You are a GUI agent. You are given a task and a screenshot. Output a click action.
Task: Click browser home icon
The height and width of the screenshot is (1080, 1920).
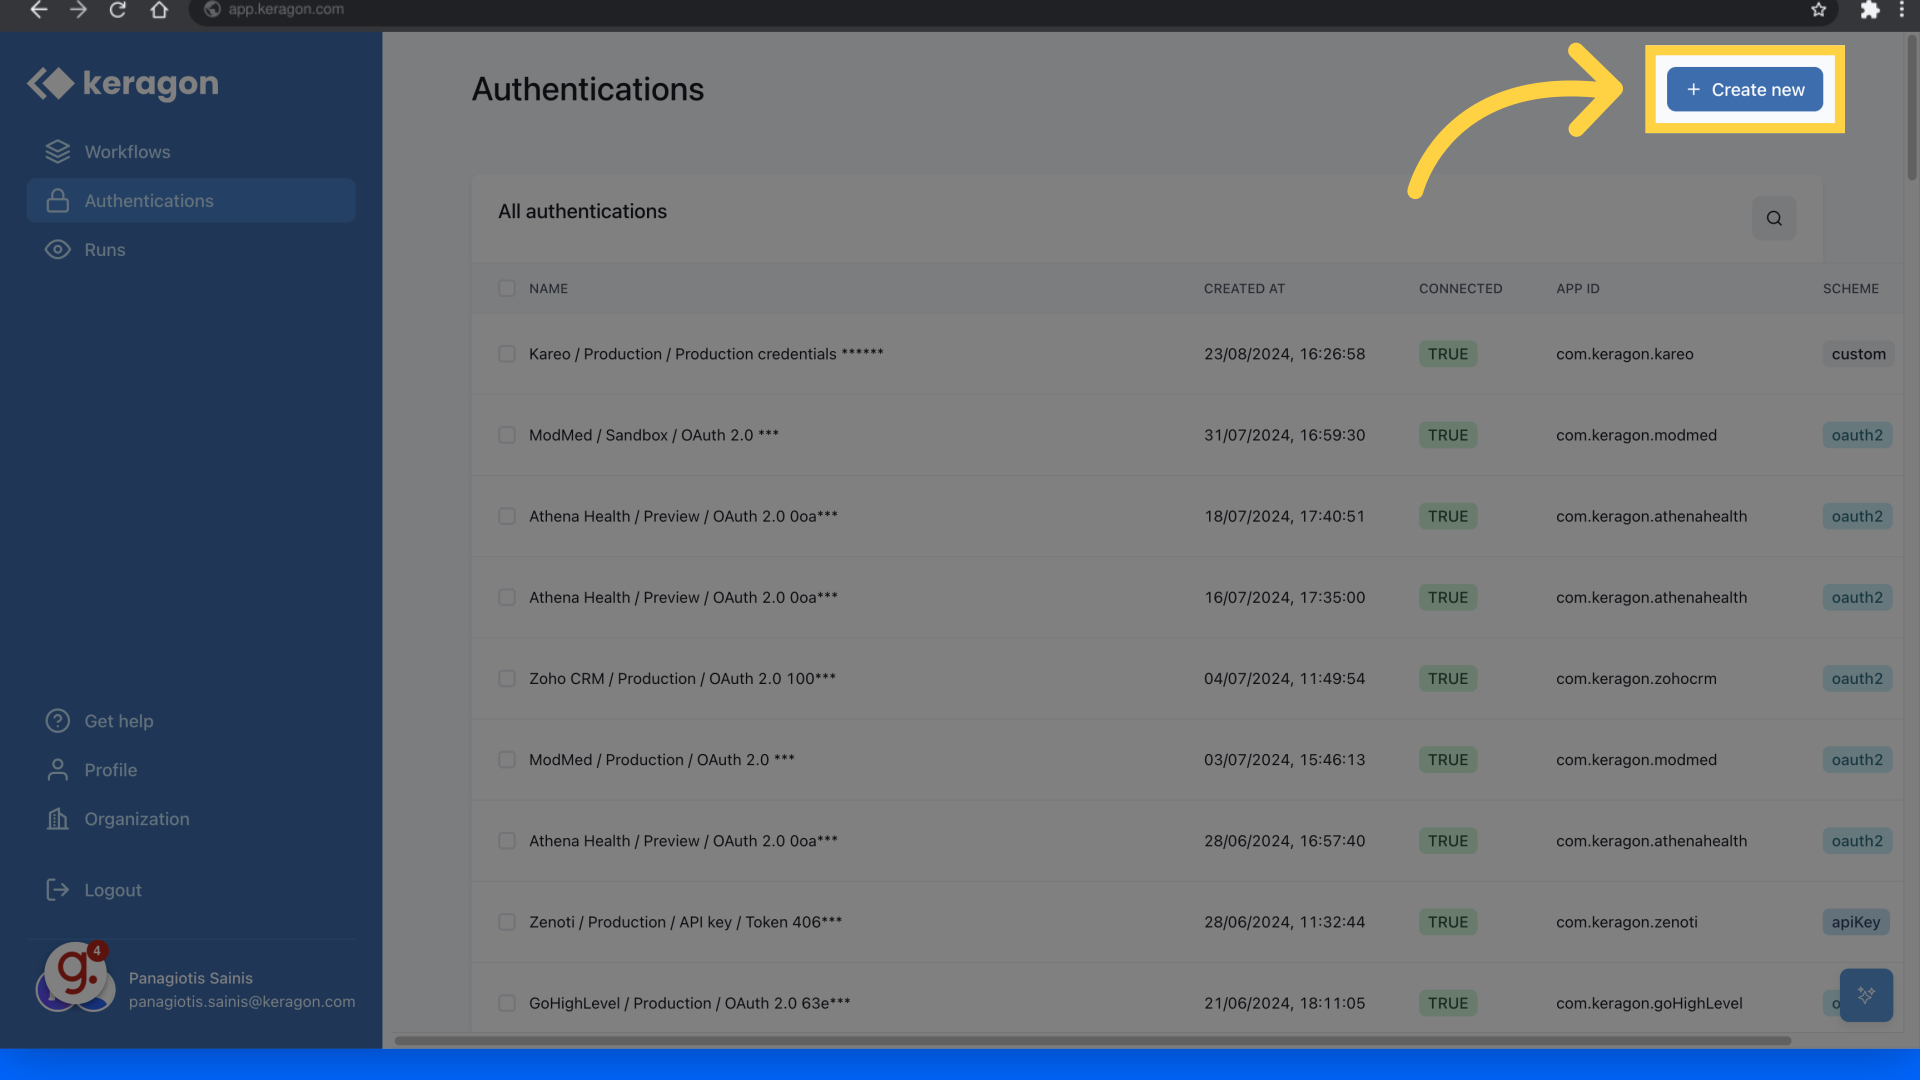(x=159, y=10)
